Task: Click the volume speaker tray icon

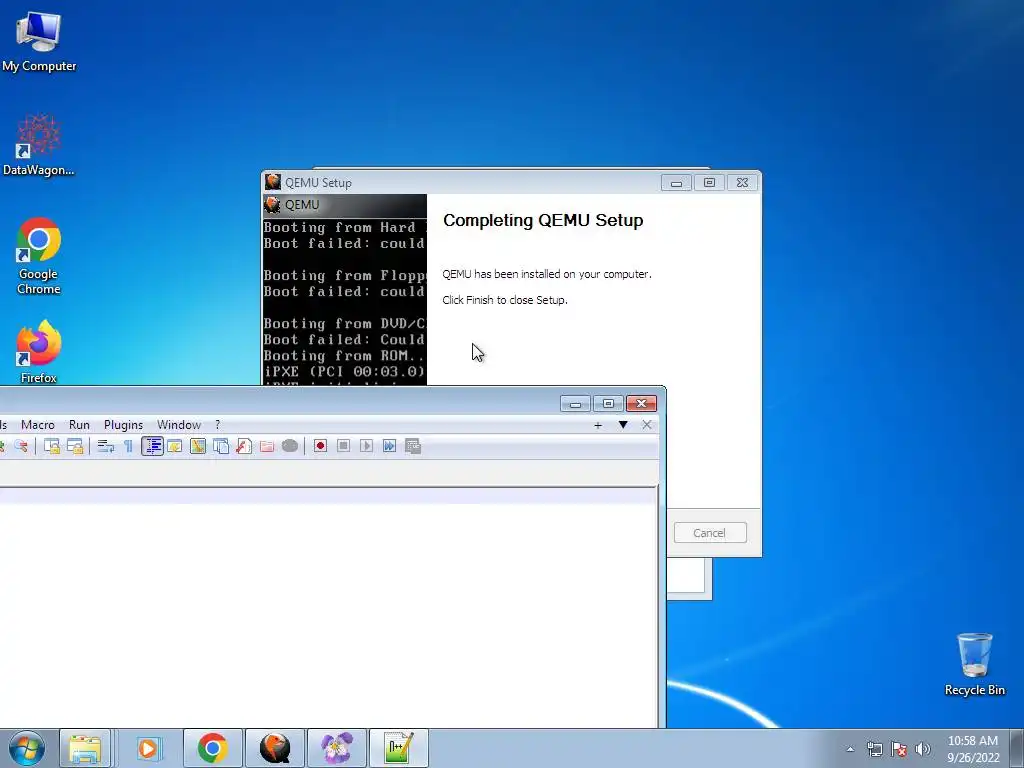Action: pos(923,749)
